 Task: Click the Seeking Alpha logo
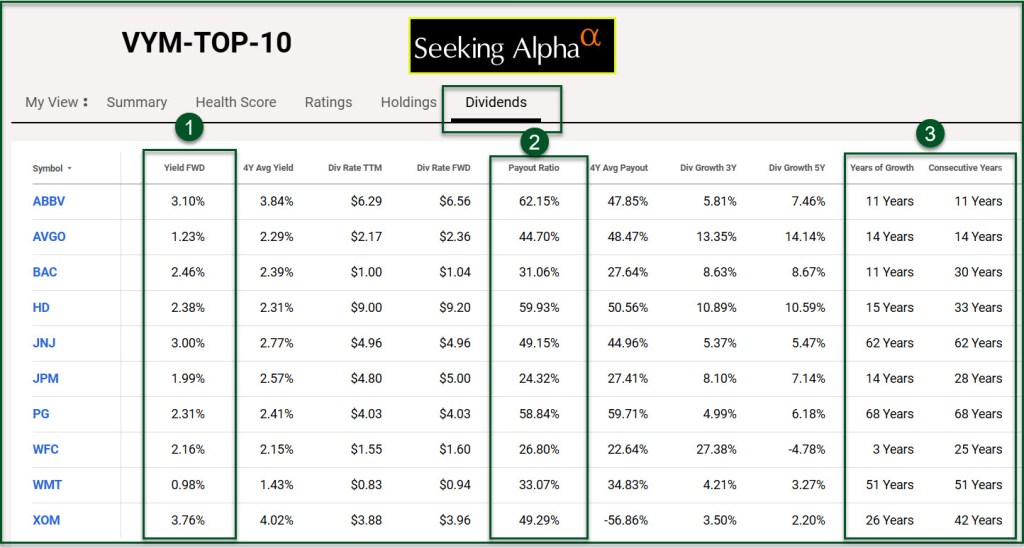(x=511, y=46)
